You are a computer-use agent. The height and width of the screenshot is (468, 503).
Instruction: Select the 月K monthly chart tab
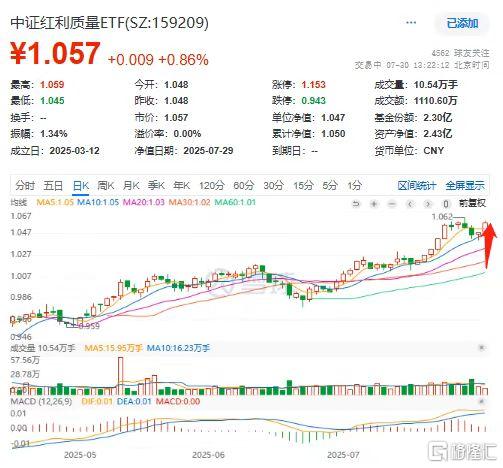131,185
